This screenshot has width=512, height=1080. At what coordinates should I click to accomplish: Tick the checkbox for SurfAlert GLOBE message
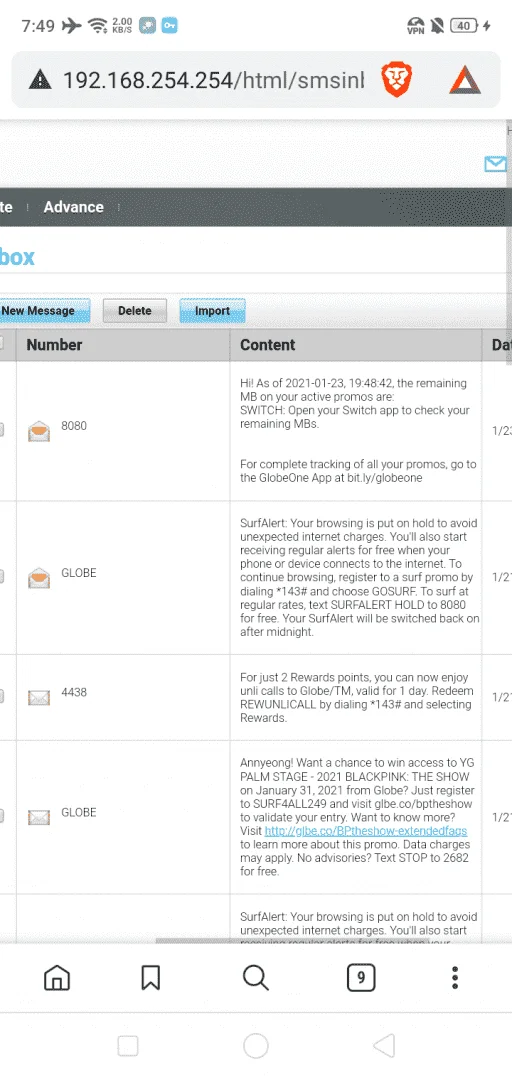click(1, 577)
